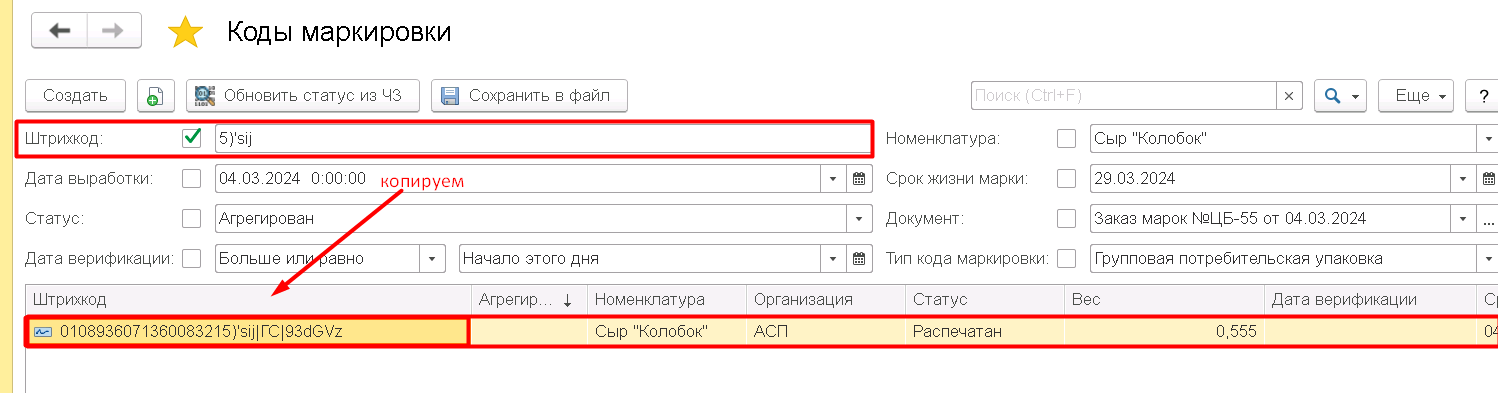Click the Создать button
Viewport: 1498px width, 393px height.
[x=75, y=96]
